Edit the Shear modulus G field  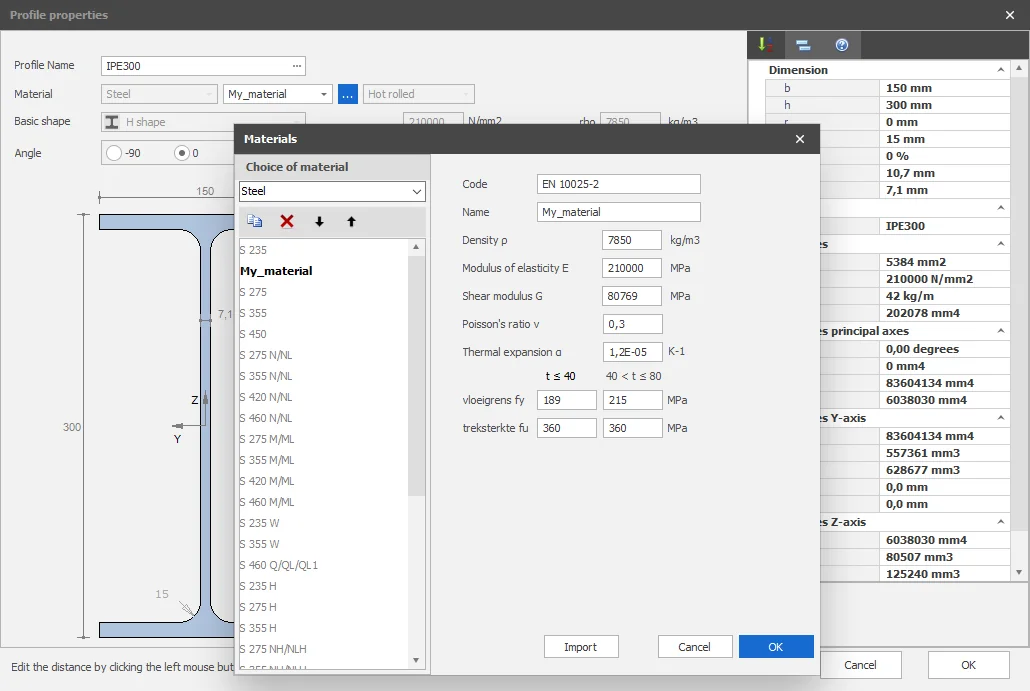coord(631,296)
